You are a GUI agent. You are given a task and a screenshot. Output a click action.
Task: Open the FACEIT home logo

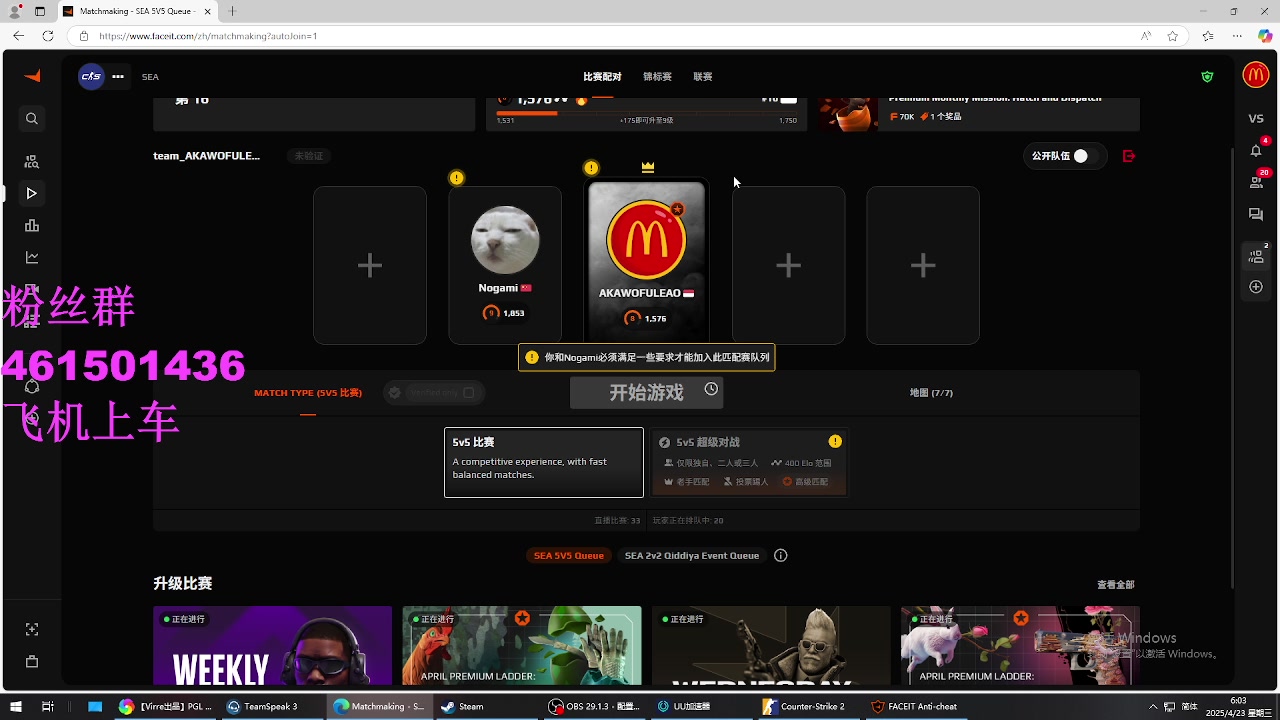click(32, 76)
